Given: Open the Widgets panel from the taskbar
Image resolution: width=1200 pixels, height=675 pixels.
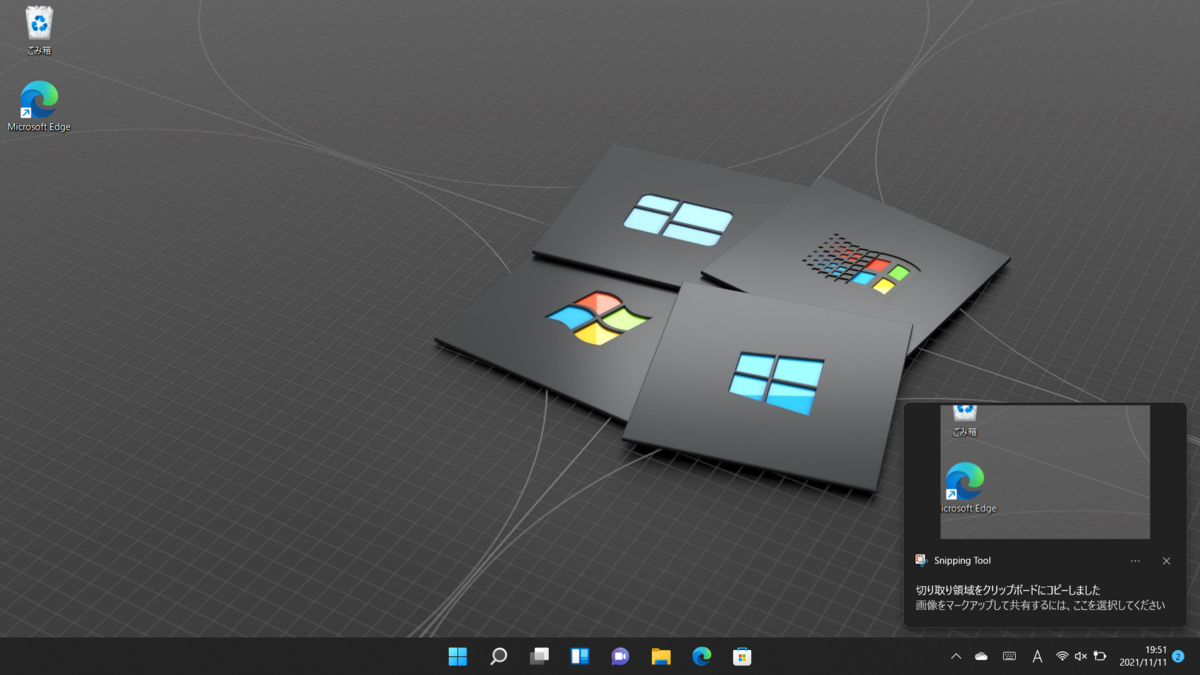Looking at the screenshot, I should 580,656.
